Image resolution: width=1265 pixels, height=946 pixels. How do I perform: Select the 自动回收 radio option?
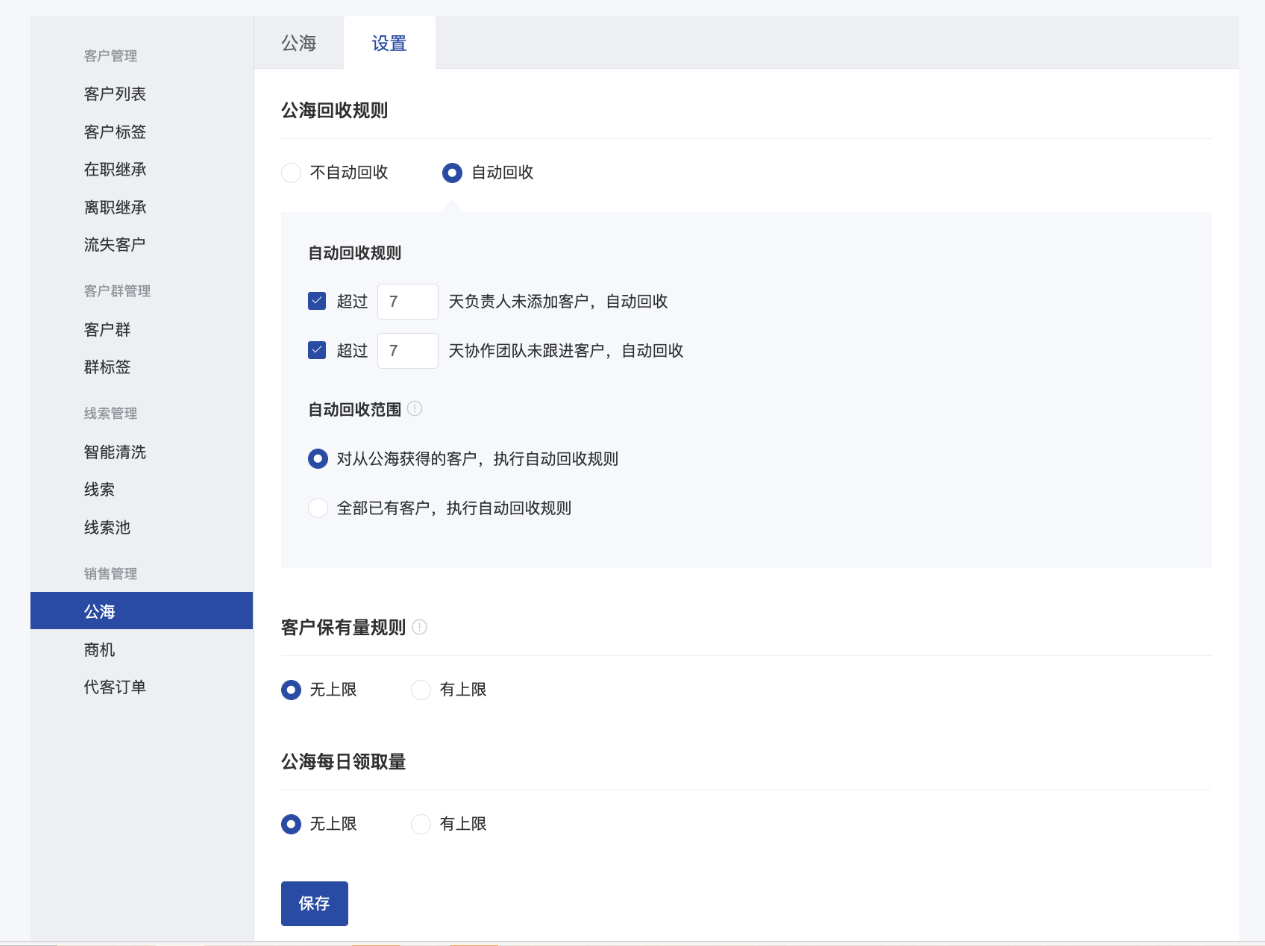[452, 173]
